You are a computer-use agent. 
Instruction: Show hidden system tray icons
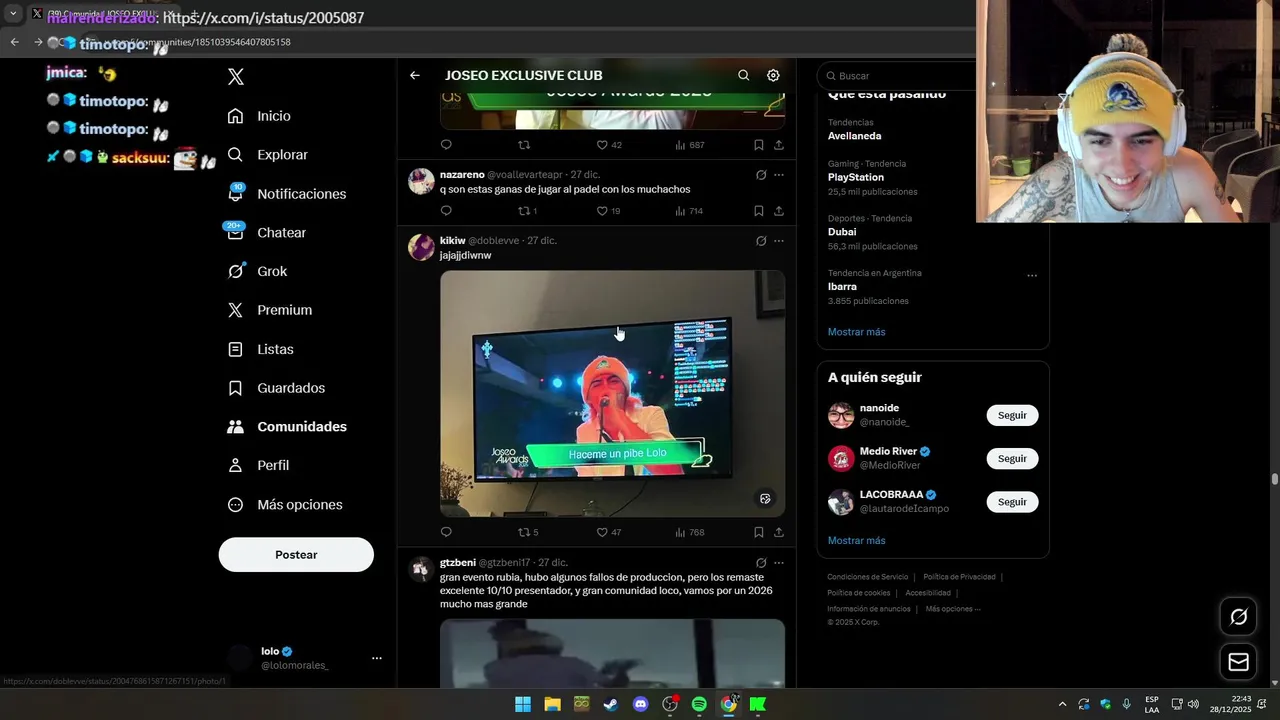pos(1062,704)
